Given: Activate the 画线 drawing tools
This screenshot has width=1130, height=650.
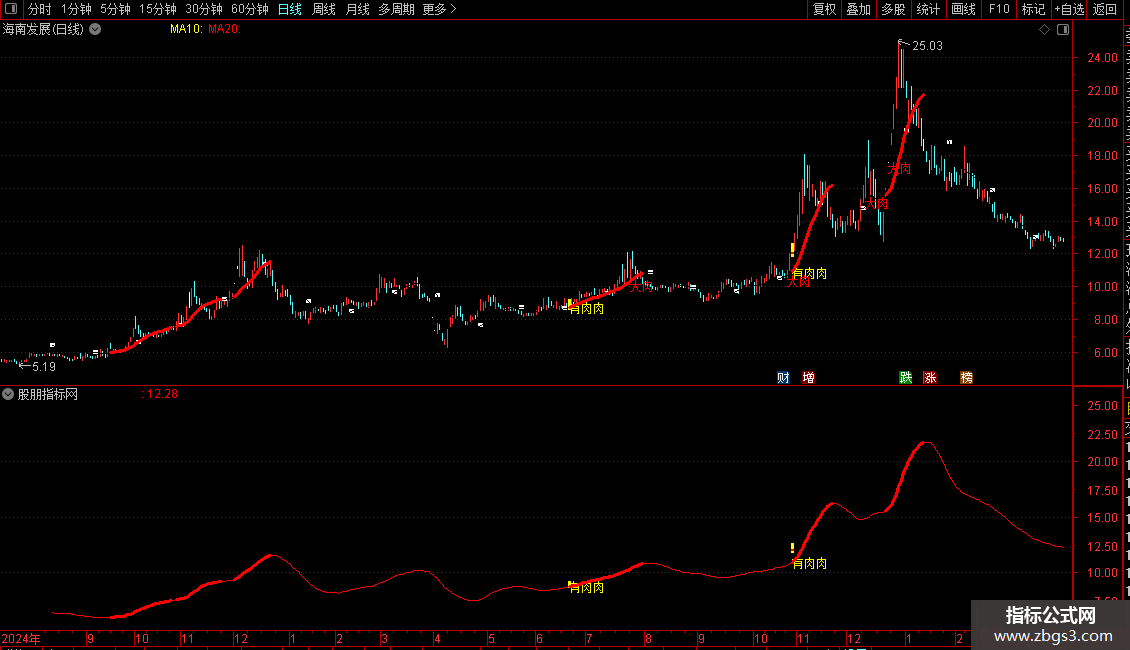Looking at the screenshot, I should click(x=963, y=9).
